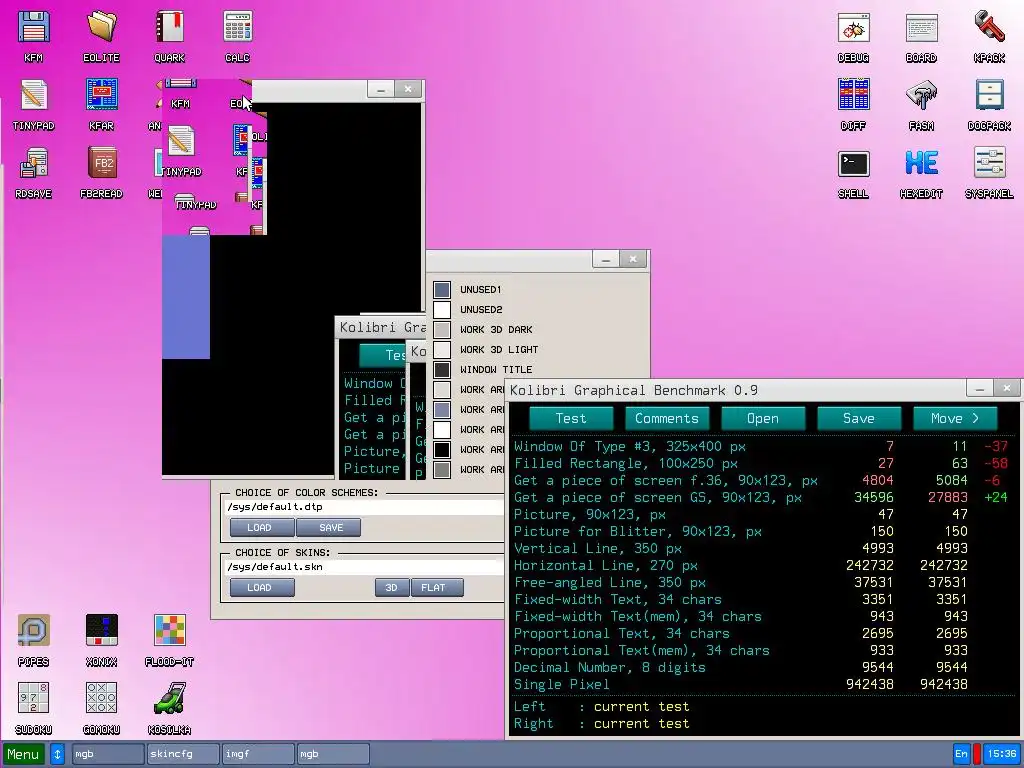Select the UNUSED2 color swatch
The image size is (1024, 768).
pos(442,310)
